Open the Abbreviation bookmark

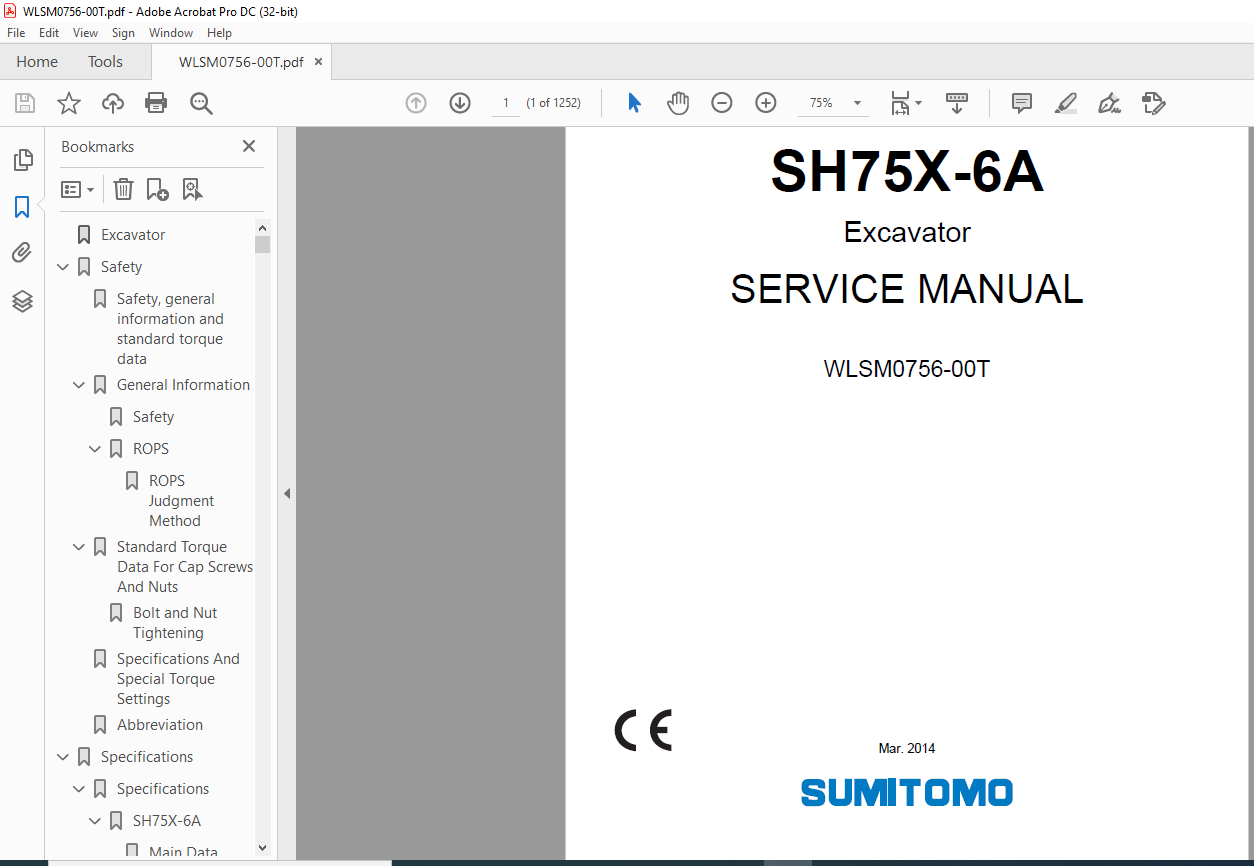tap(160, 725)
